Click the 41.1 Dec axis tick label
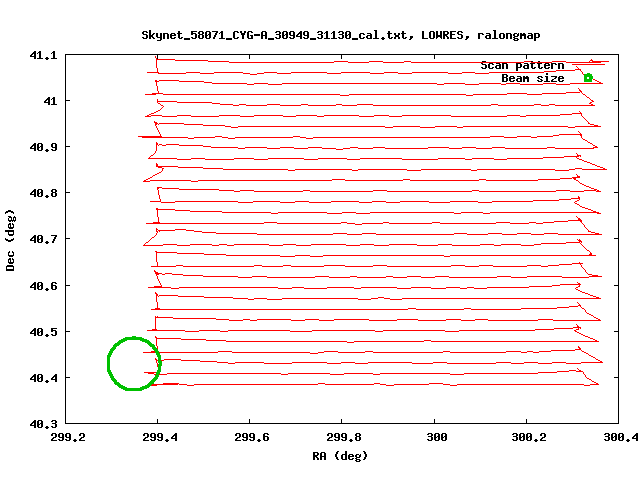Image resolution: width=640 pixels, height=480 pixels. click(43, 55)
